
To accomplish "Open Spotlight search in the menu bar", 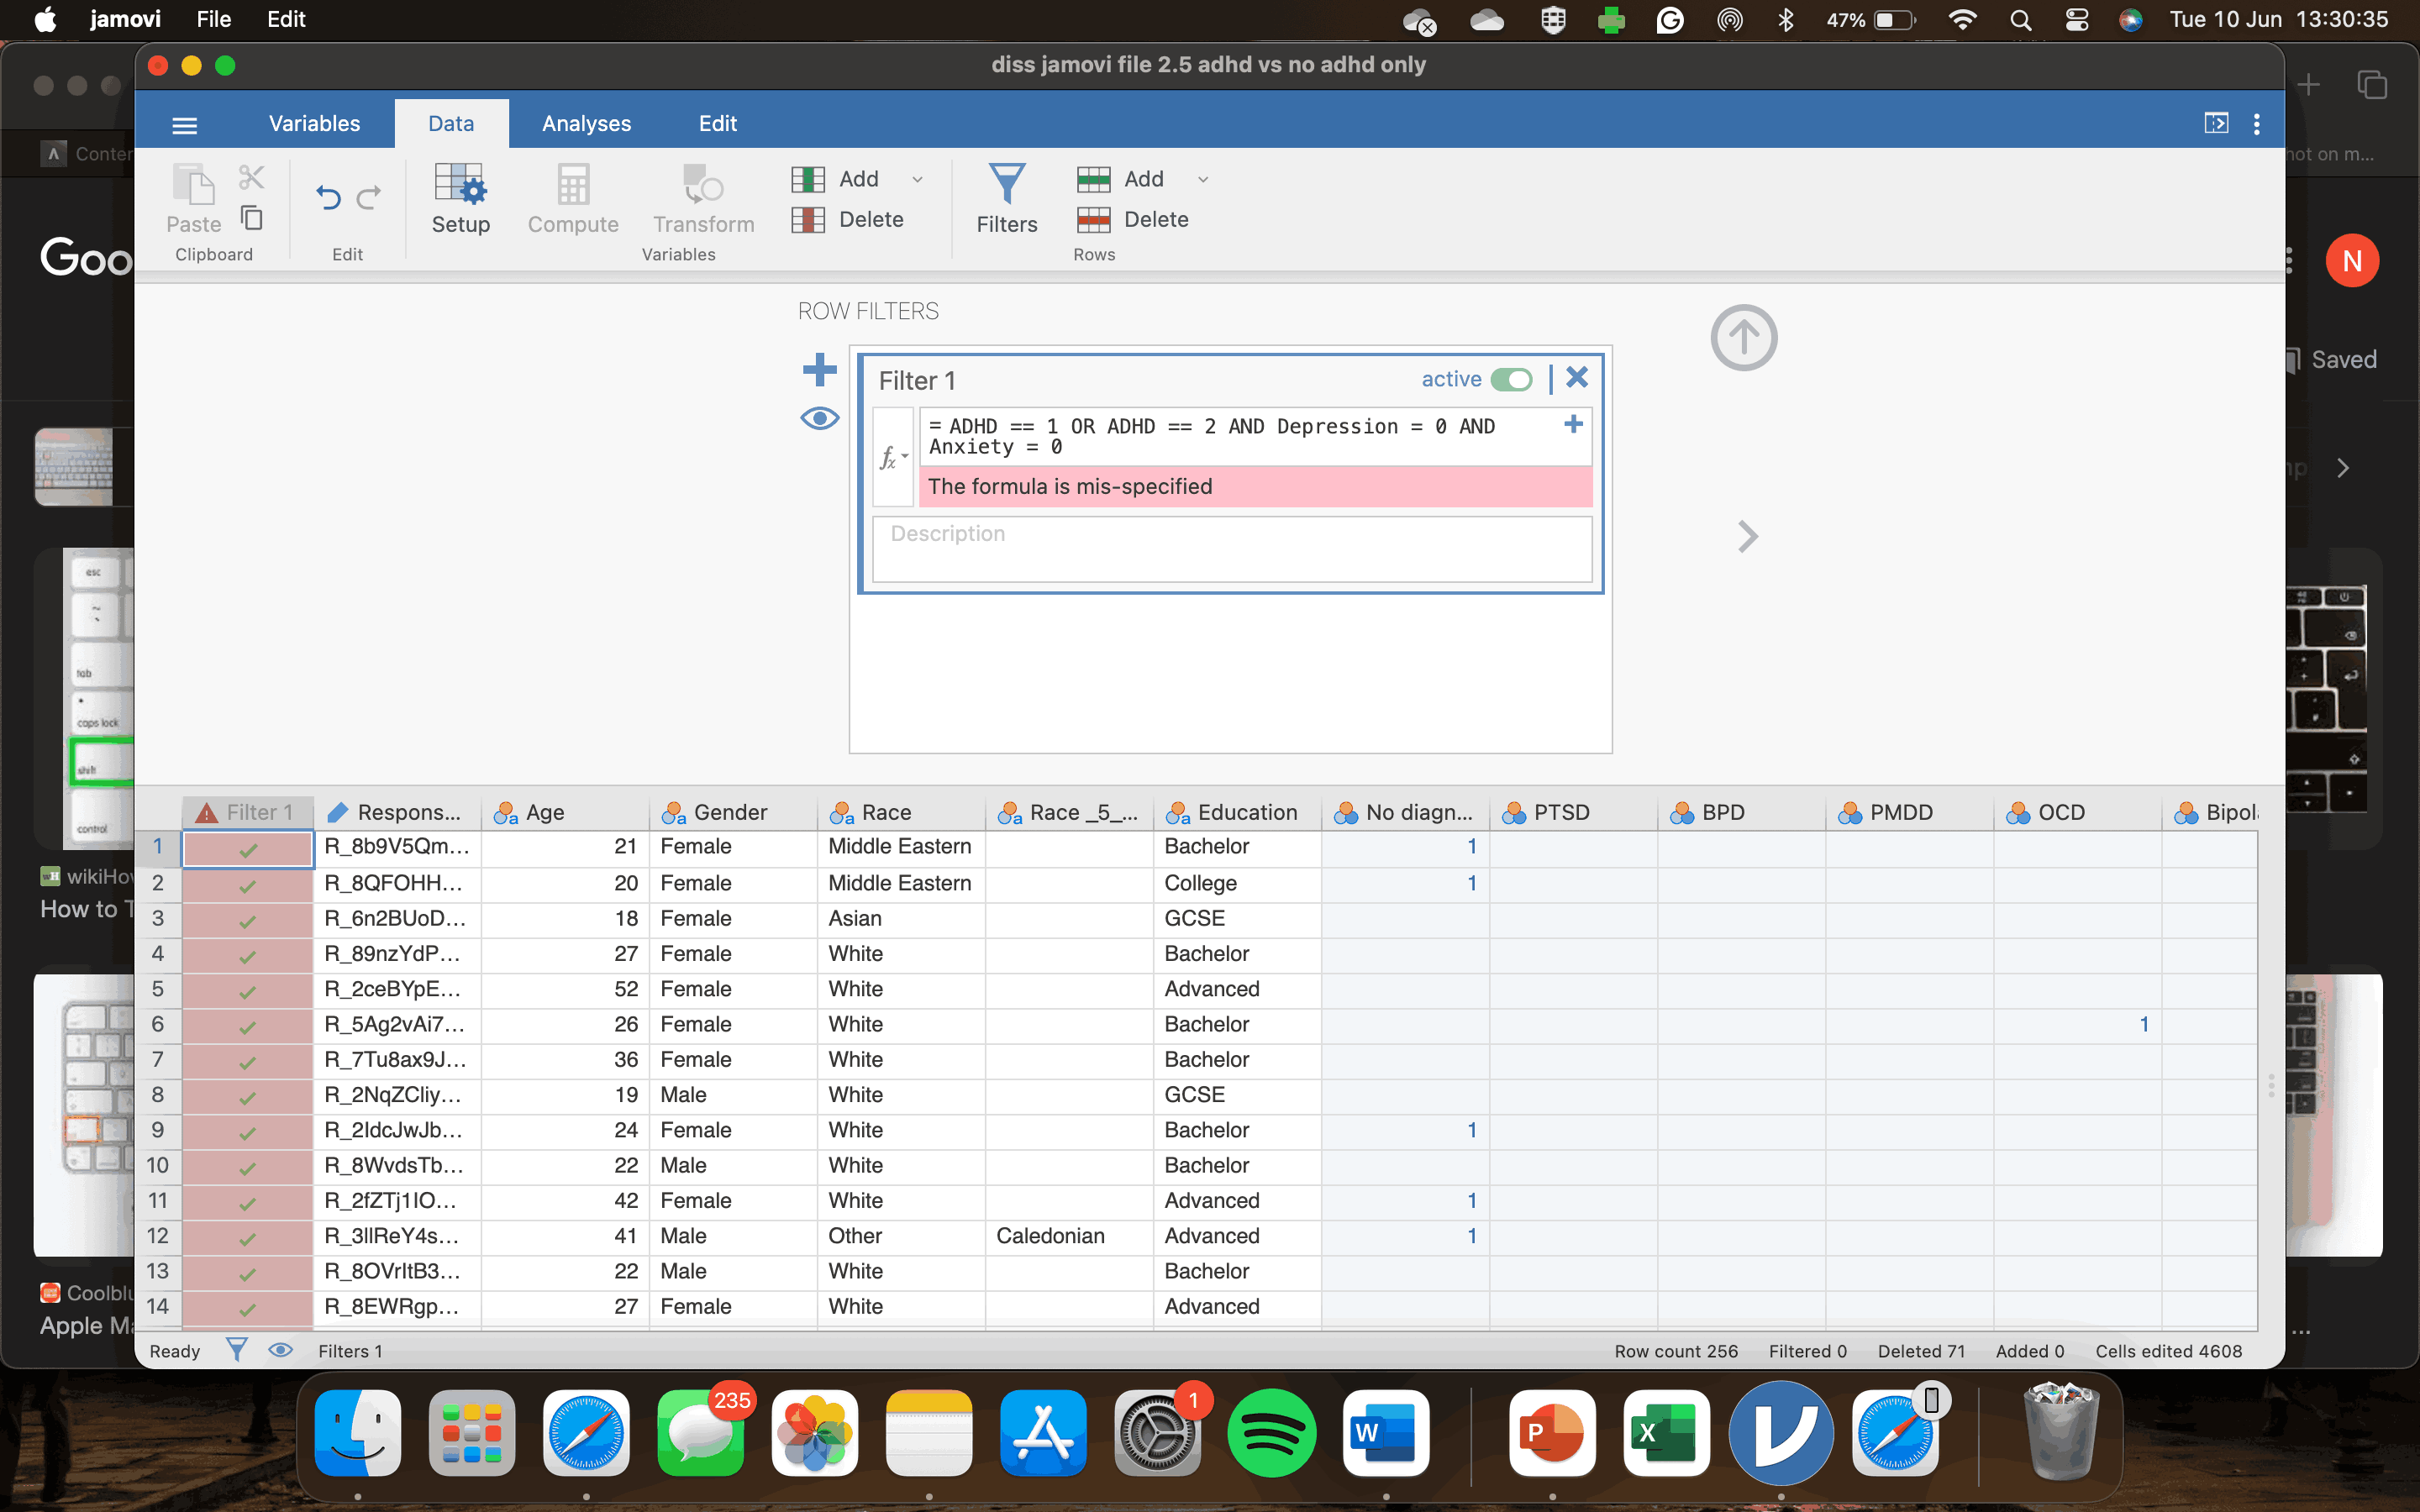I will click(2020, 20).
